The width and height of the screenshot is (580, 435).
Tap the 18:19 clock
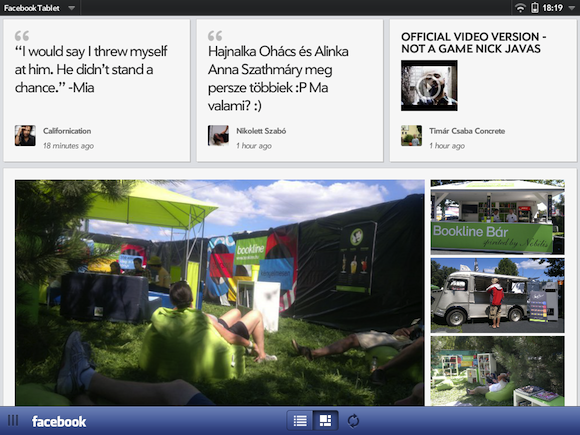pyautogui.click(x=552, y=8)
